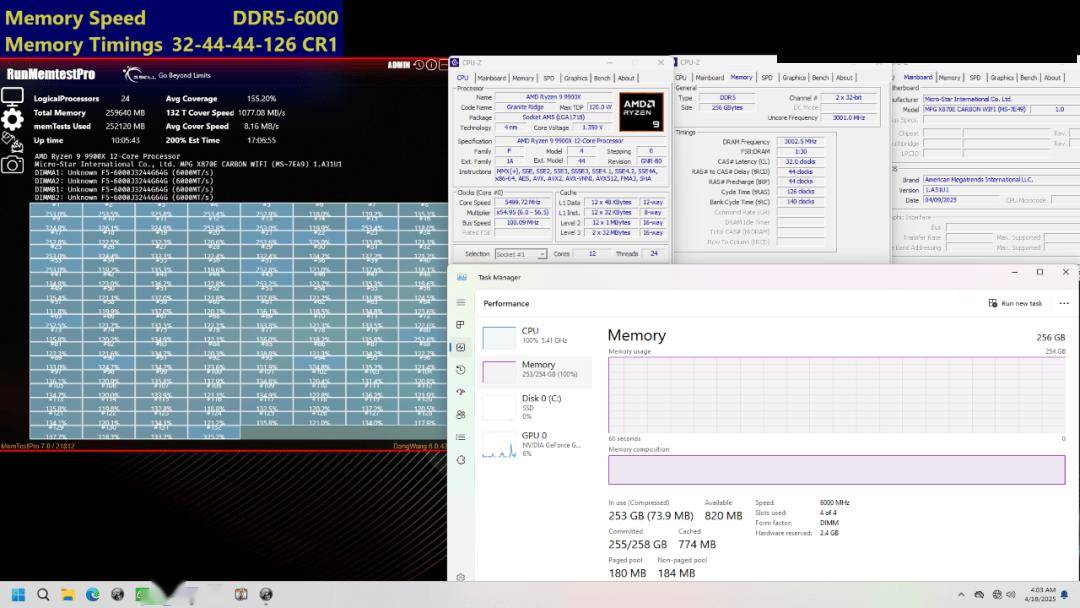Open Bench tab in CPU-Z Mainboard window
This screenshot has height=608, width=1080.
coord(1027,78)
